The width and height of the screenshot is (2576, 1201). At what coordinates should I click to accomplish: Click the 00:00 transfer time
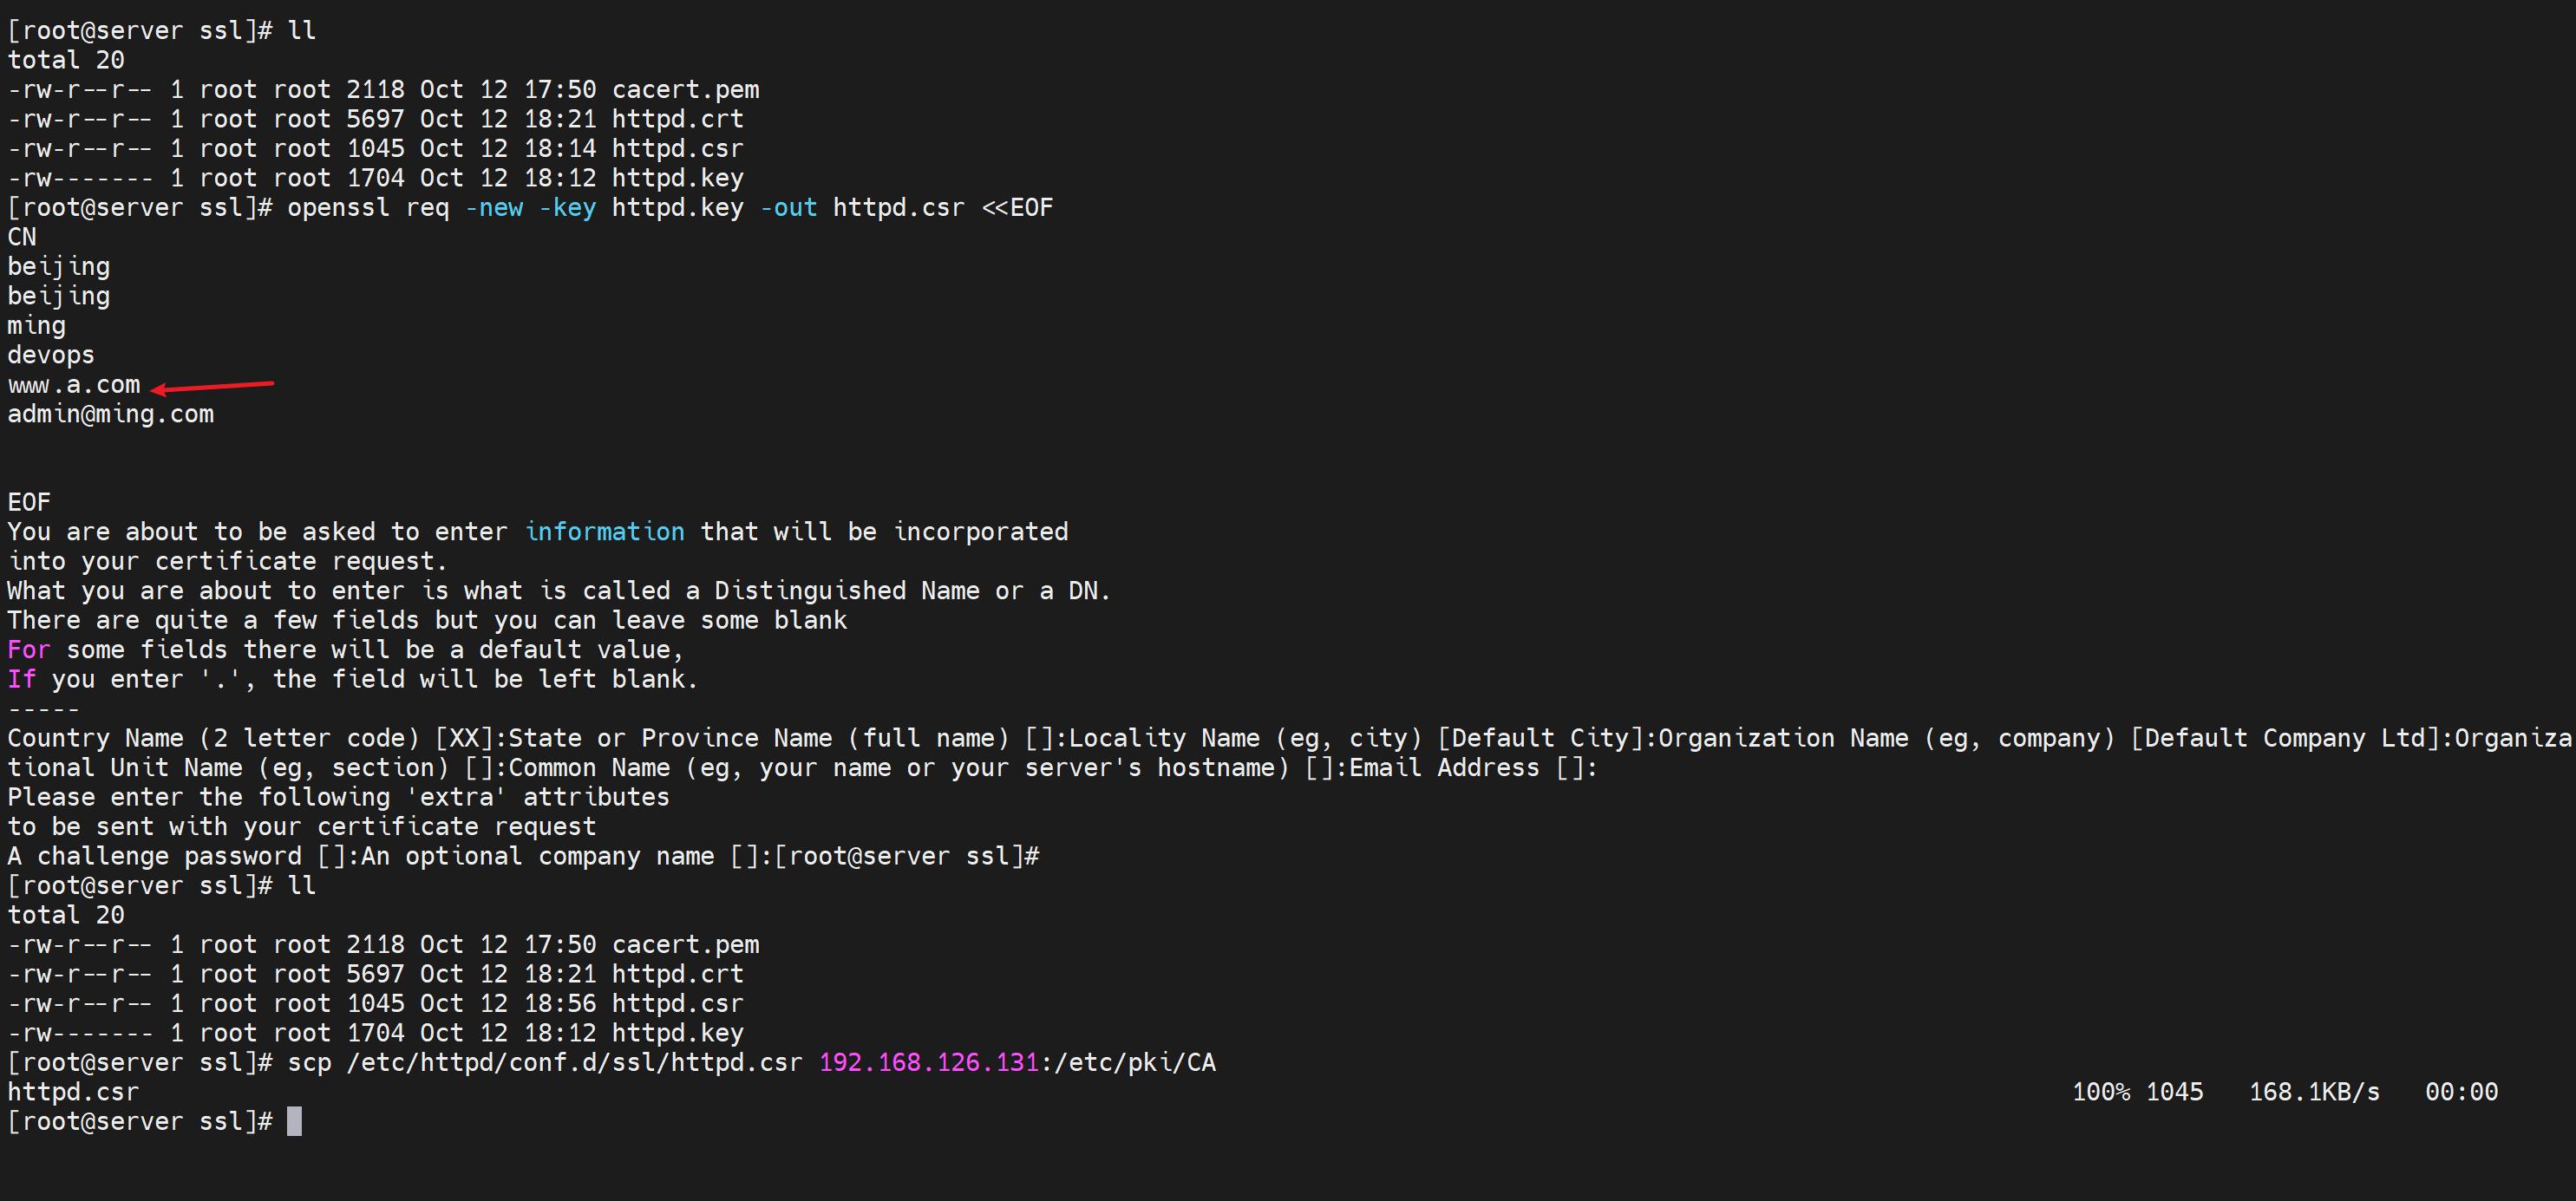point(2461,1092)
